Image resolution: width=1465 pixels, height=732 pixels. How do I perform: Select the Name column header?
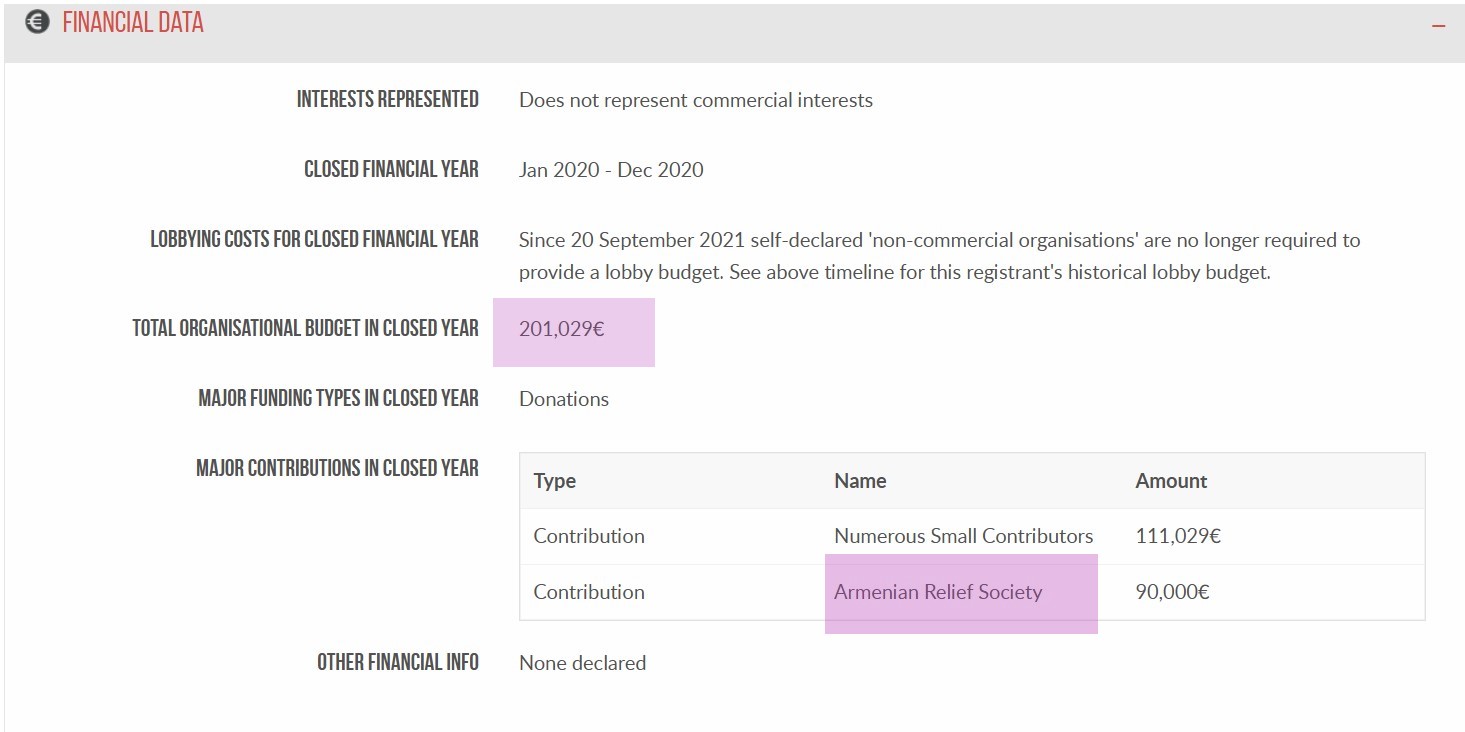(860, 481)
